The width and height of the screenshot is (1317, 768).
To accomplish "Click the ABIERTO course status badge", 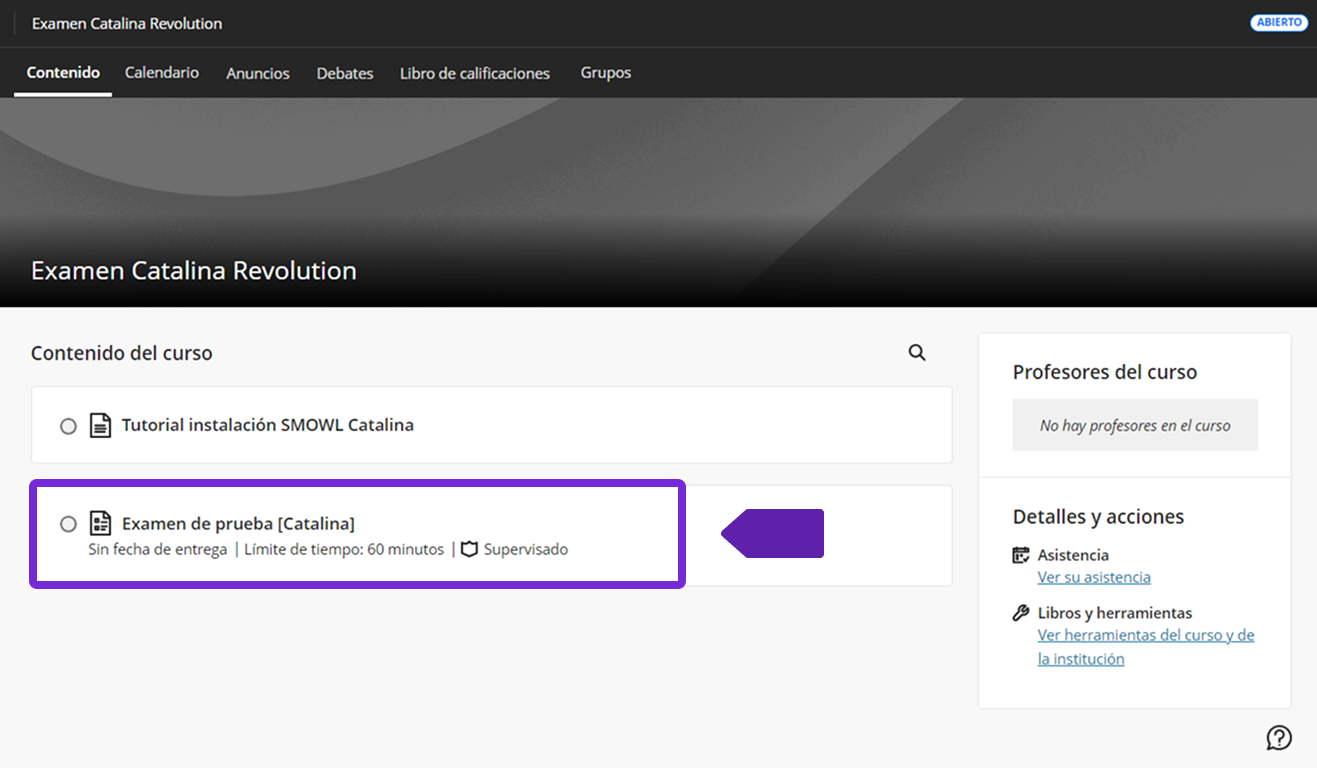I will coord(1279,23).
